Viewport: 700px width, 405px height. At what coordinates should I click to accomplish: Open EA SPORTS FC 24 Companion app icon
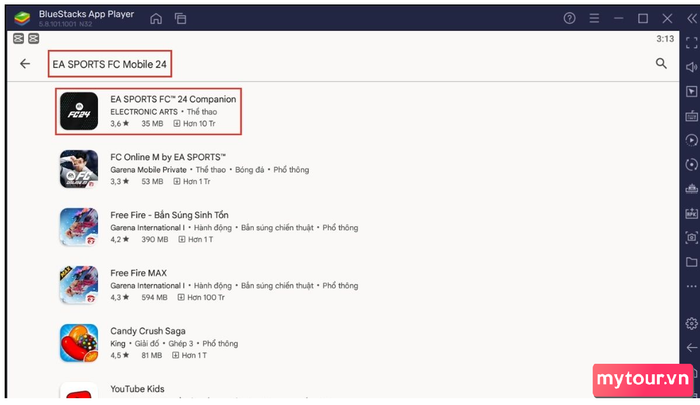(x=79, y=111)
